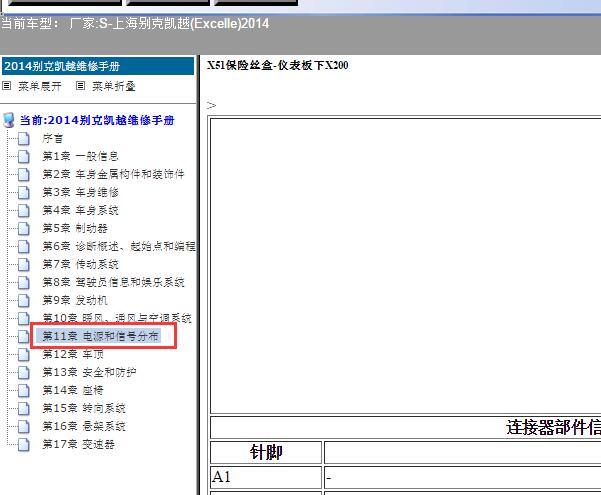Viewport: 601px width, 495px height.
Task: Click the empty diagram image area
Action: click(x=406, y=266)
